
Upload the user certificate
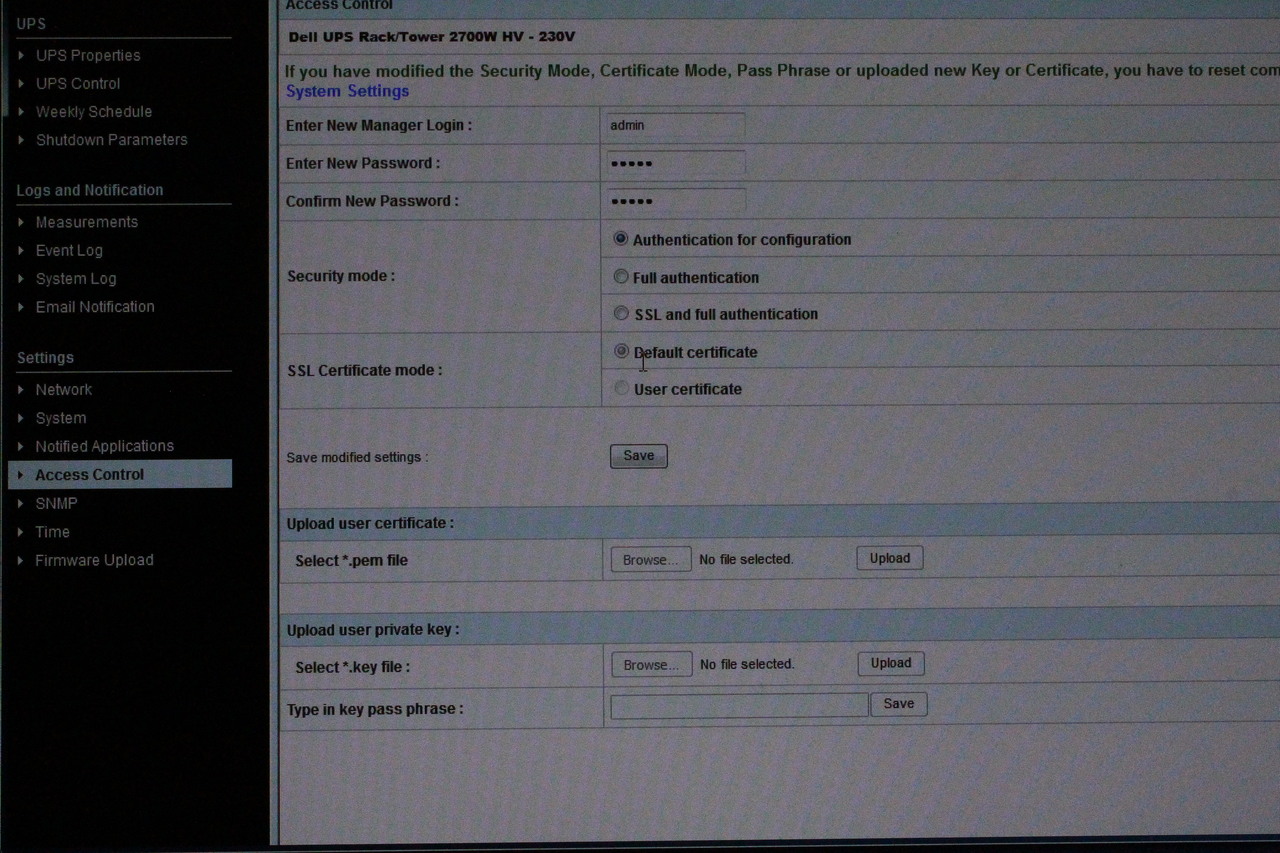click(890, 558)
